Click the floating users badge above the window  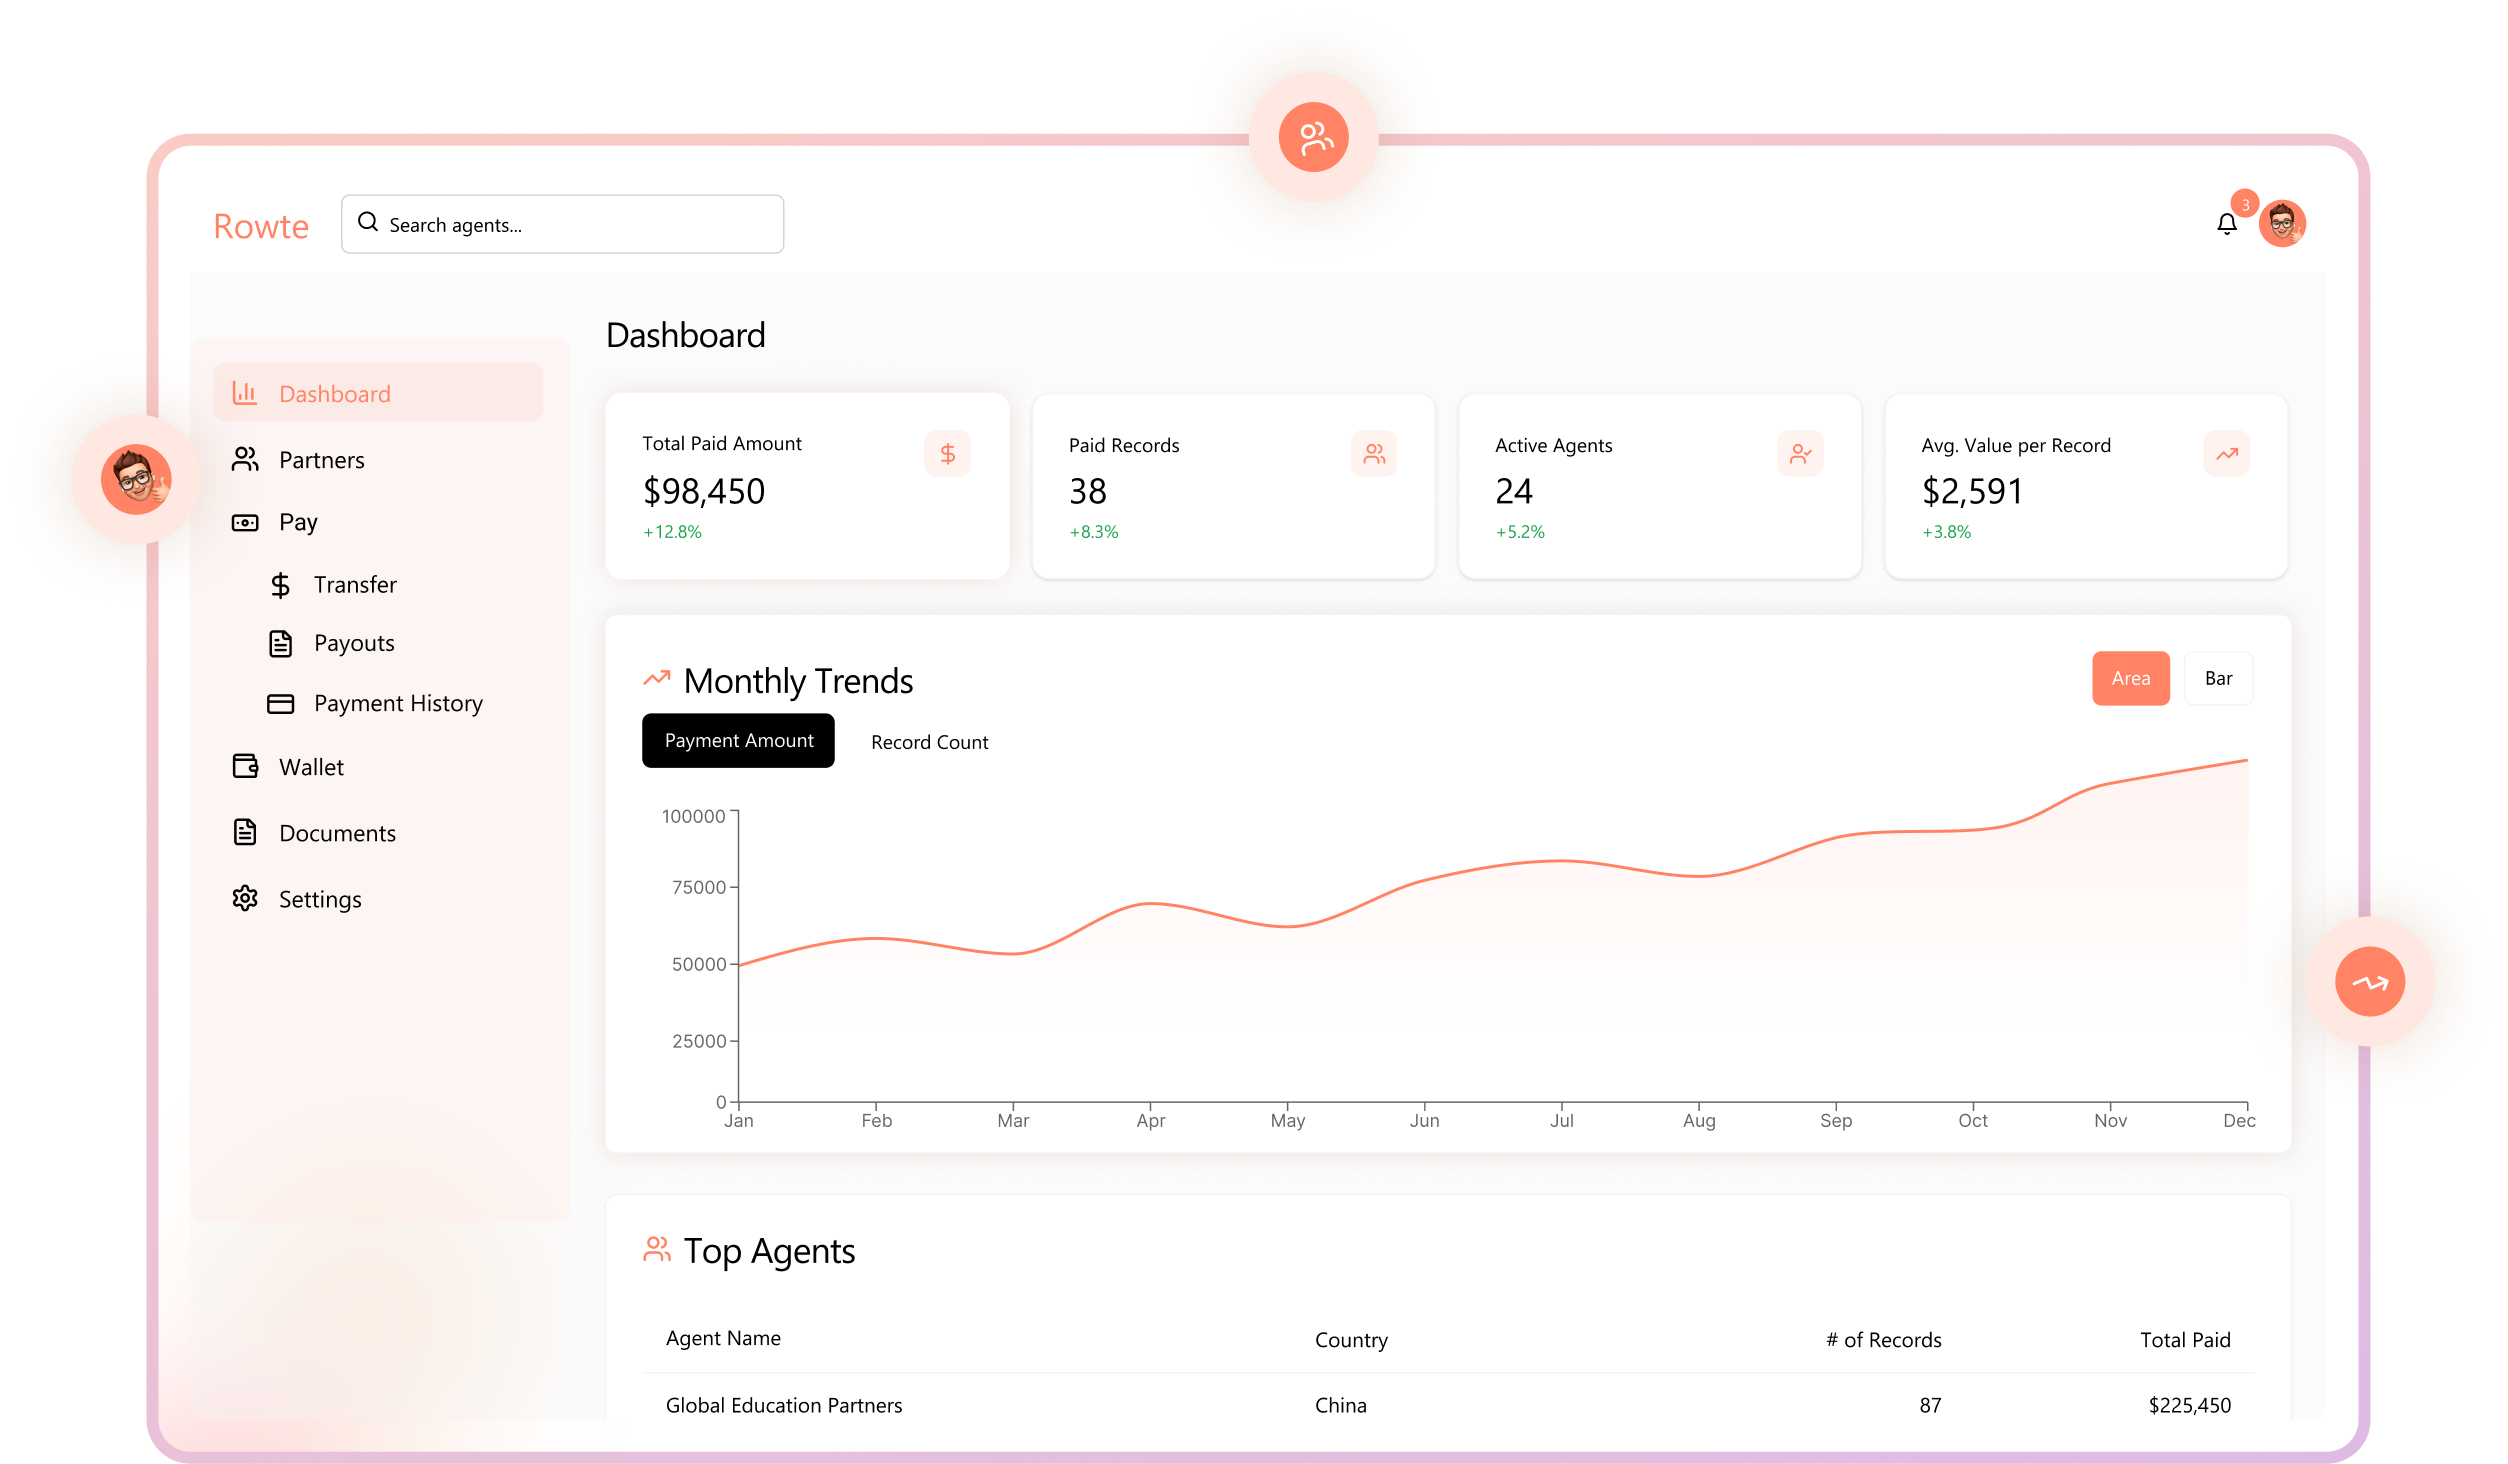pyautogui.click(x=1314, y=137)
